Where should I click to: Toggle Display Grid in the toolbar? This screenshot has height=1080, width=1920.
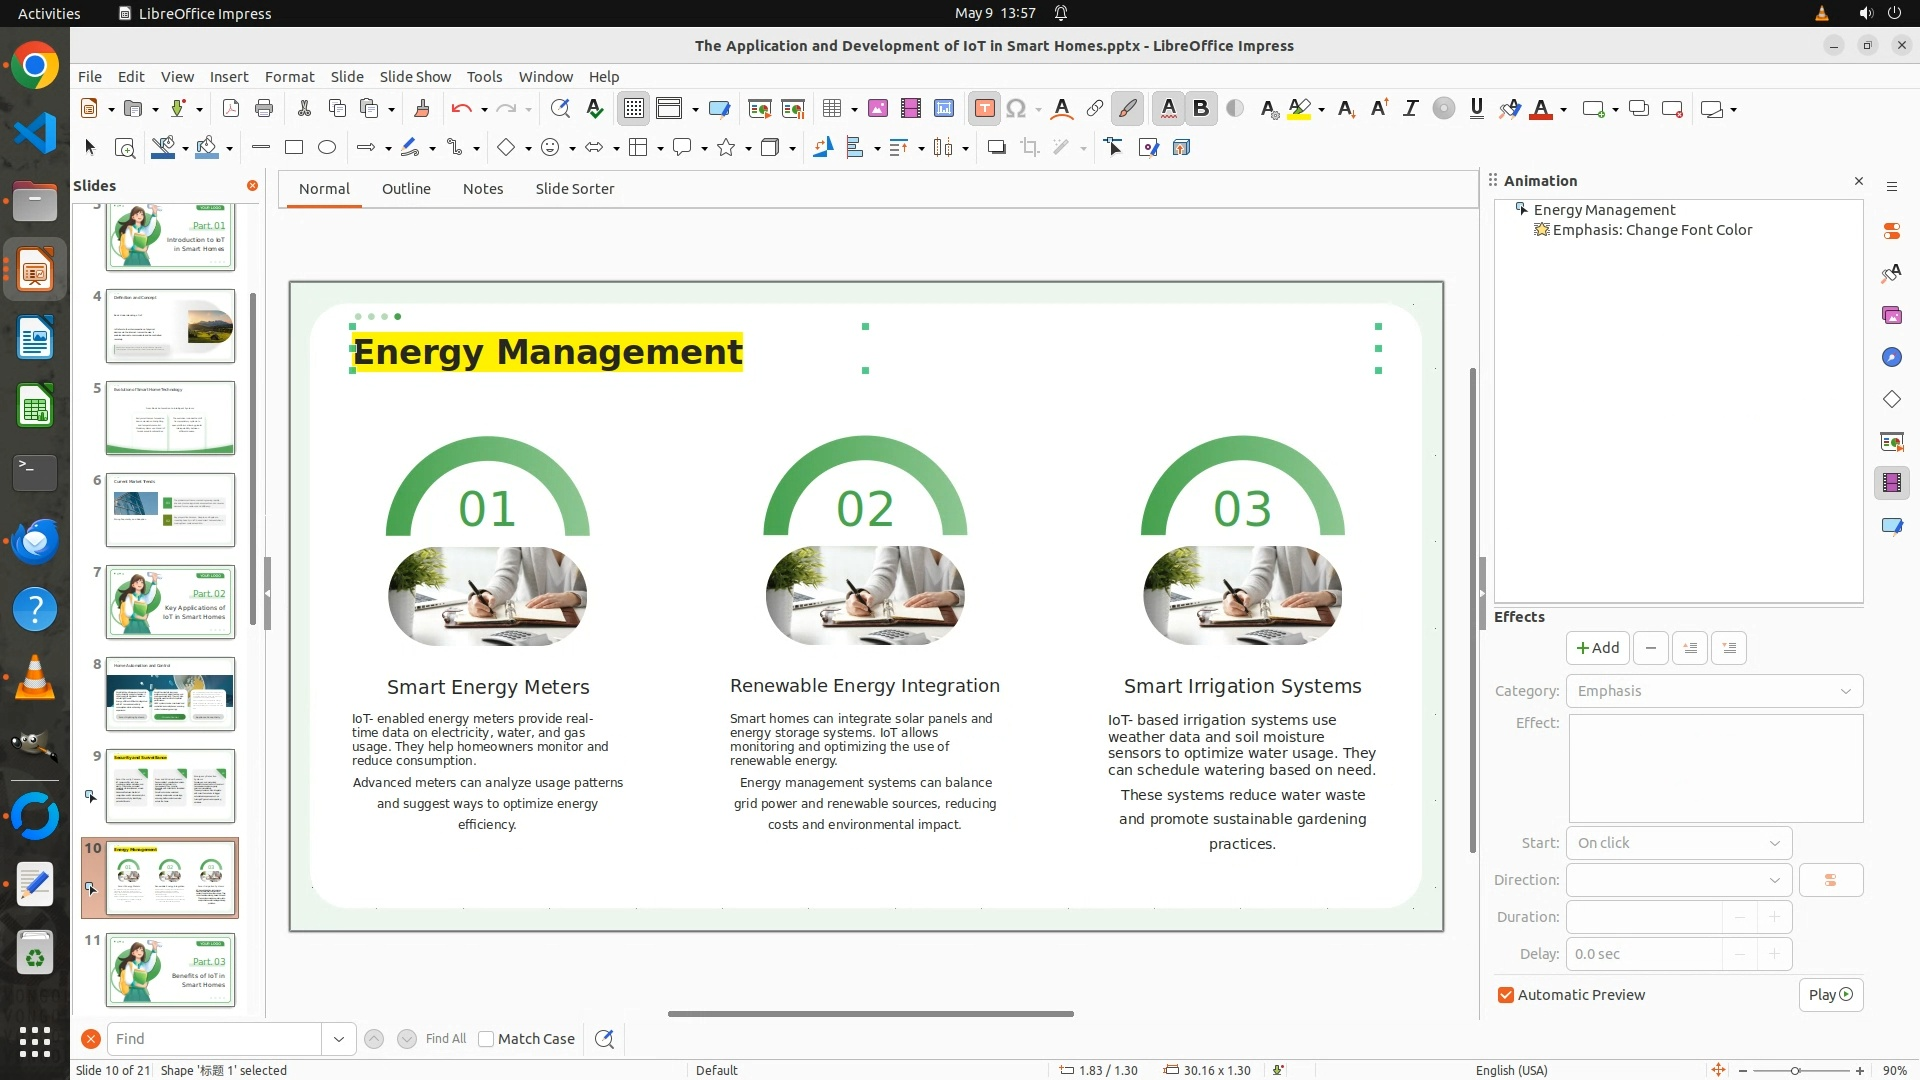[634, 109]
